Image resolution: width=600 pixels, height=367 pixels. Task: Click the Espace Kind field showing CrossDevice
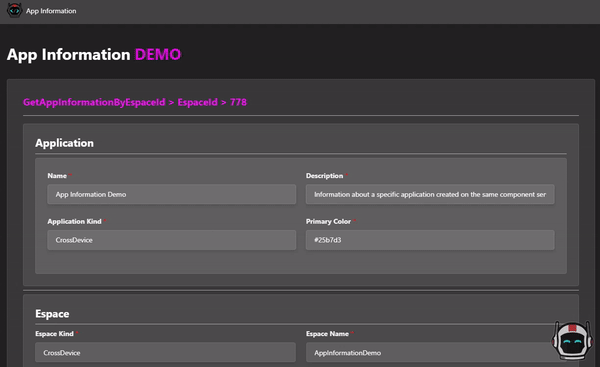pos(165,352)
